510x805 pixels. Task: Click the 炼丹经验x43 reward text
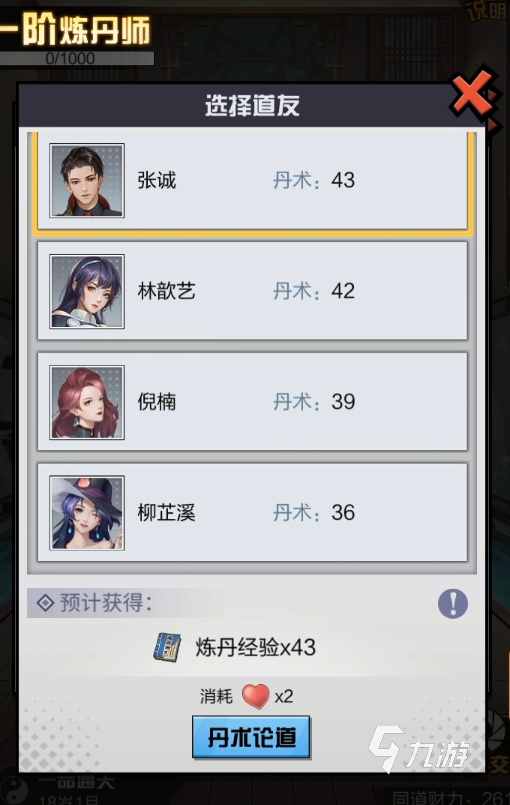(x=255, y=647)
